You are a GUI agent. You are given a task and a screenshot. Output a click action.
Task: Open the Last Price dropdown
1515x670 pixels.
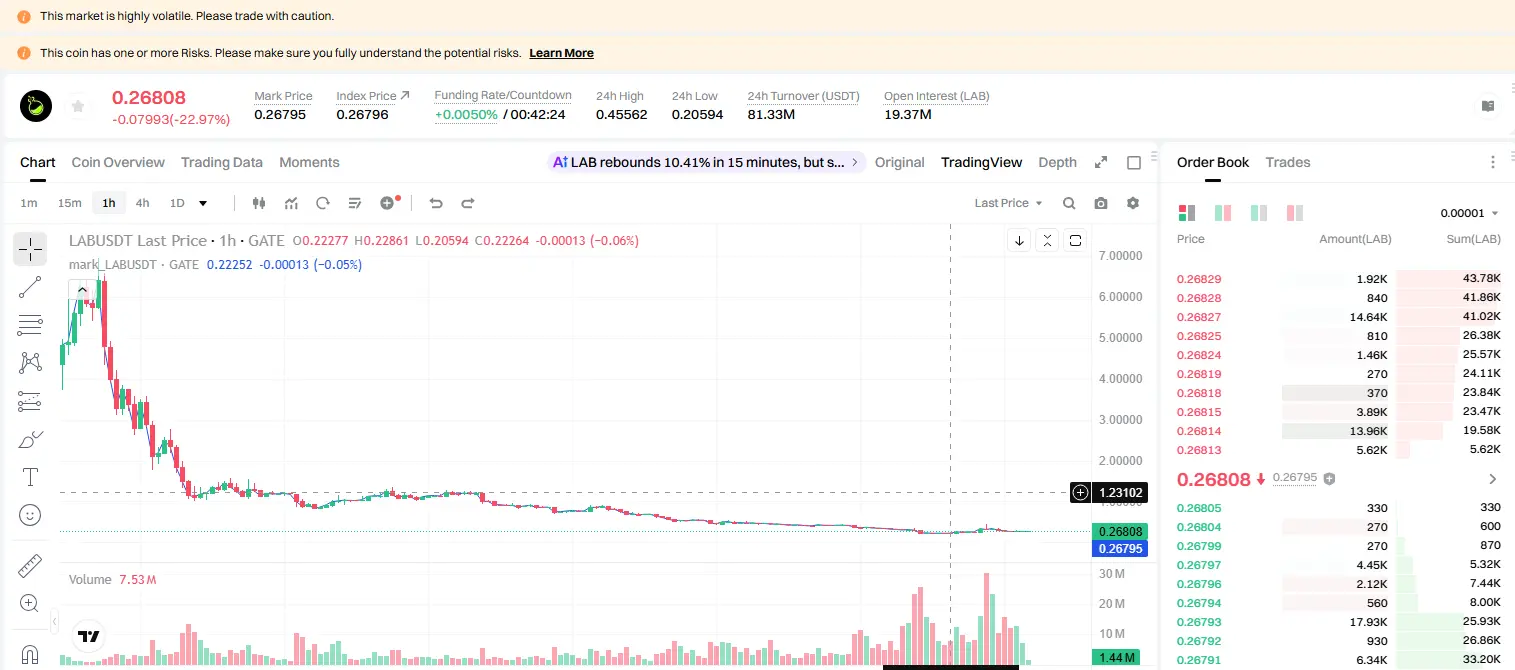coord(1008,203)
